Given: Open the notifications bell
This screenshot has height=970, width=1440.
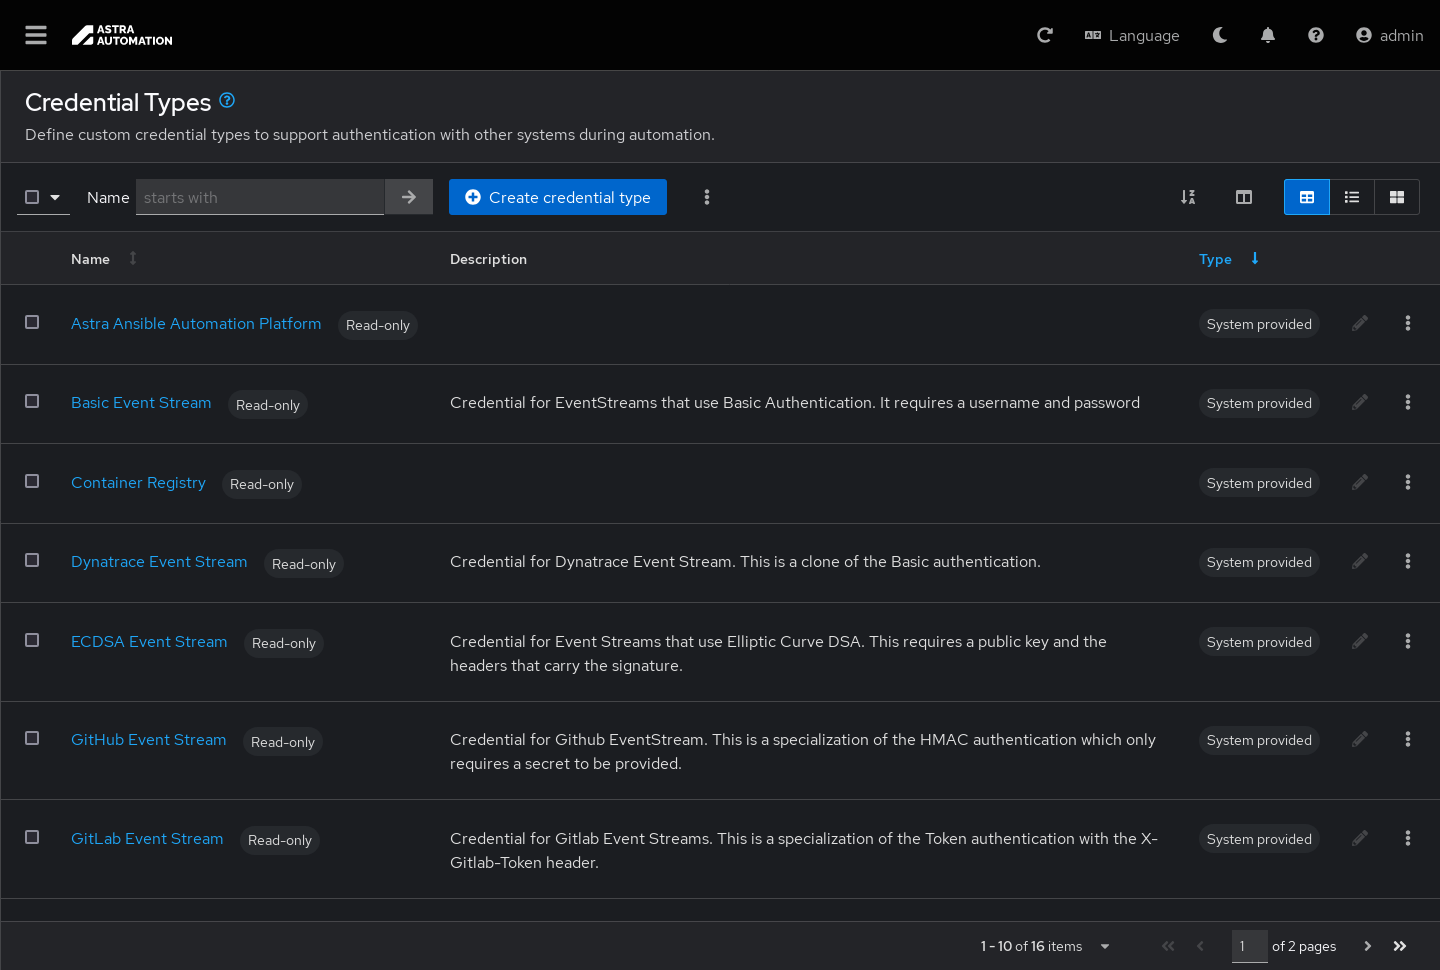Looking at the screenshot, I should click(x=1268, y=35).
